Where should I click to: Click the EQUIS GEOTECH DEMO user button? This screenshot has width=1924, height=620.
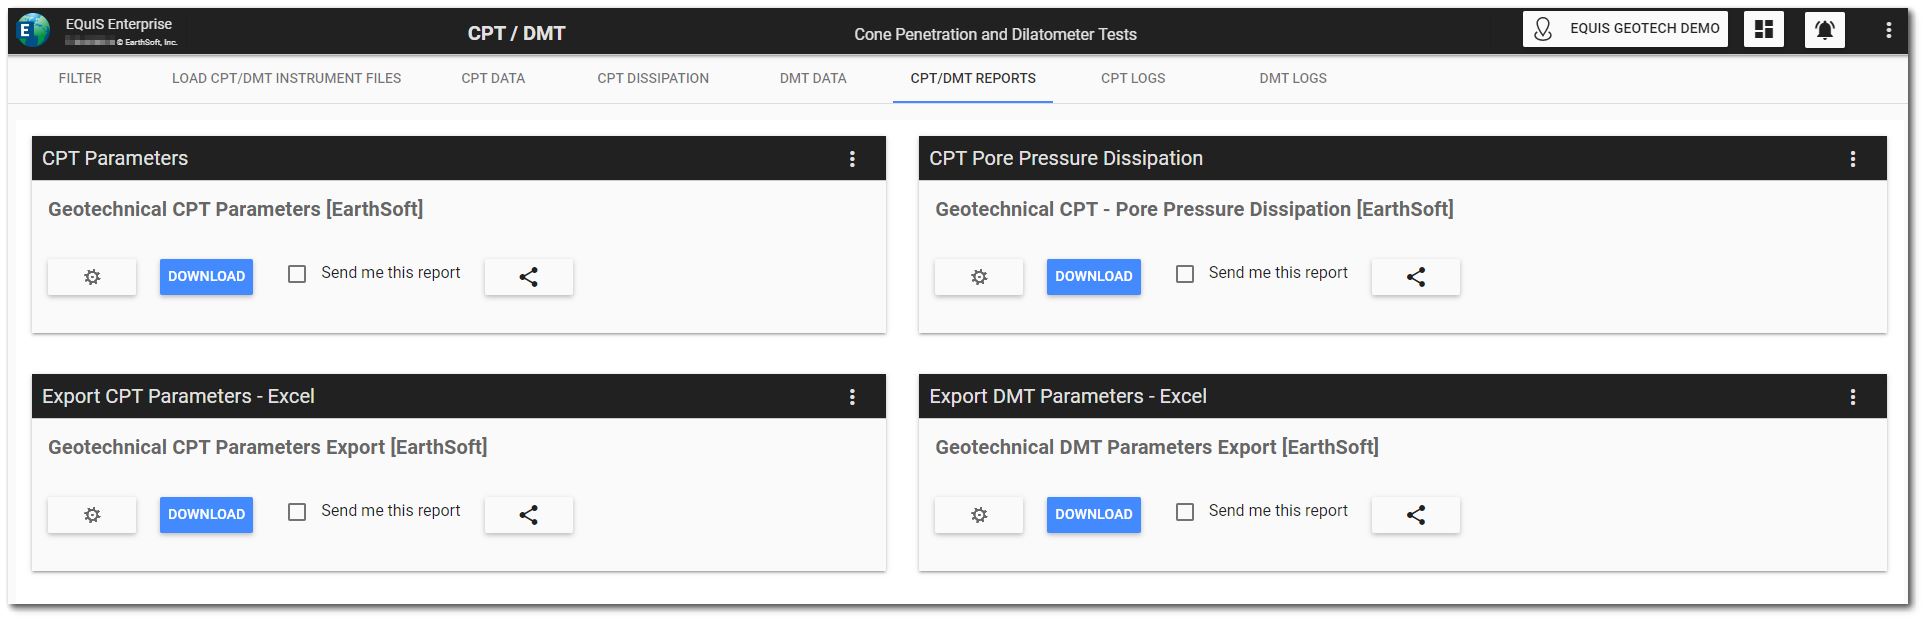tap(1625, 29)
